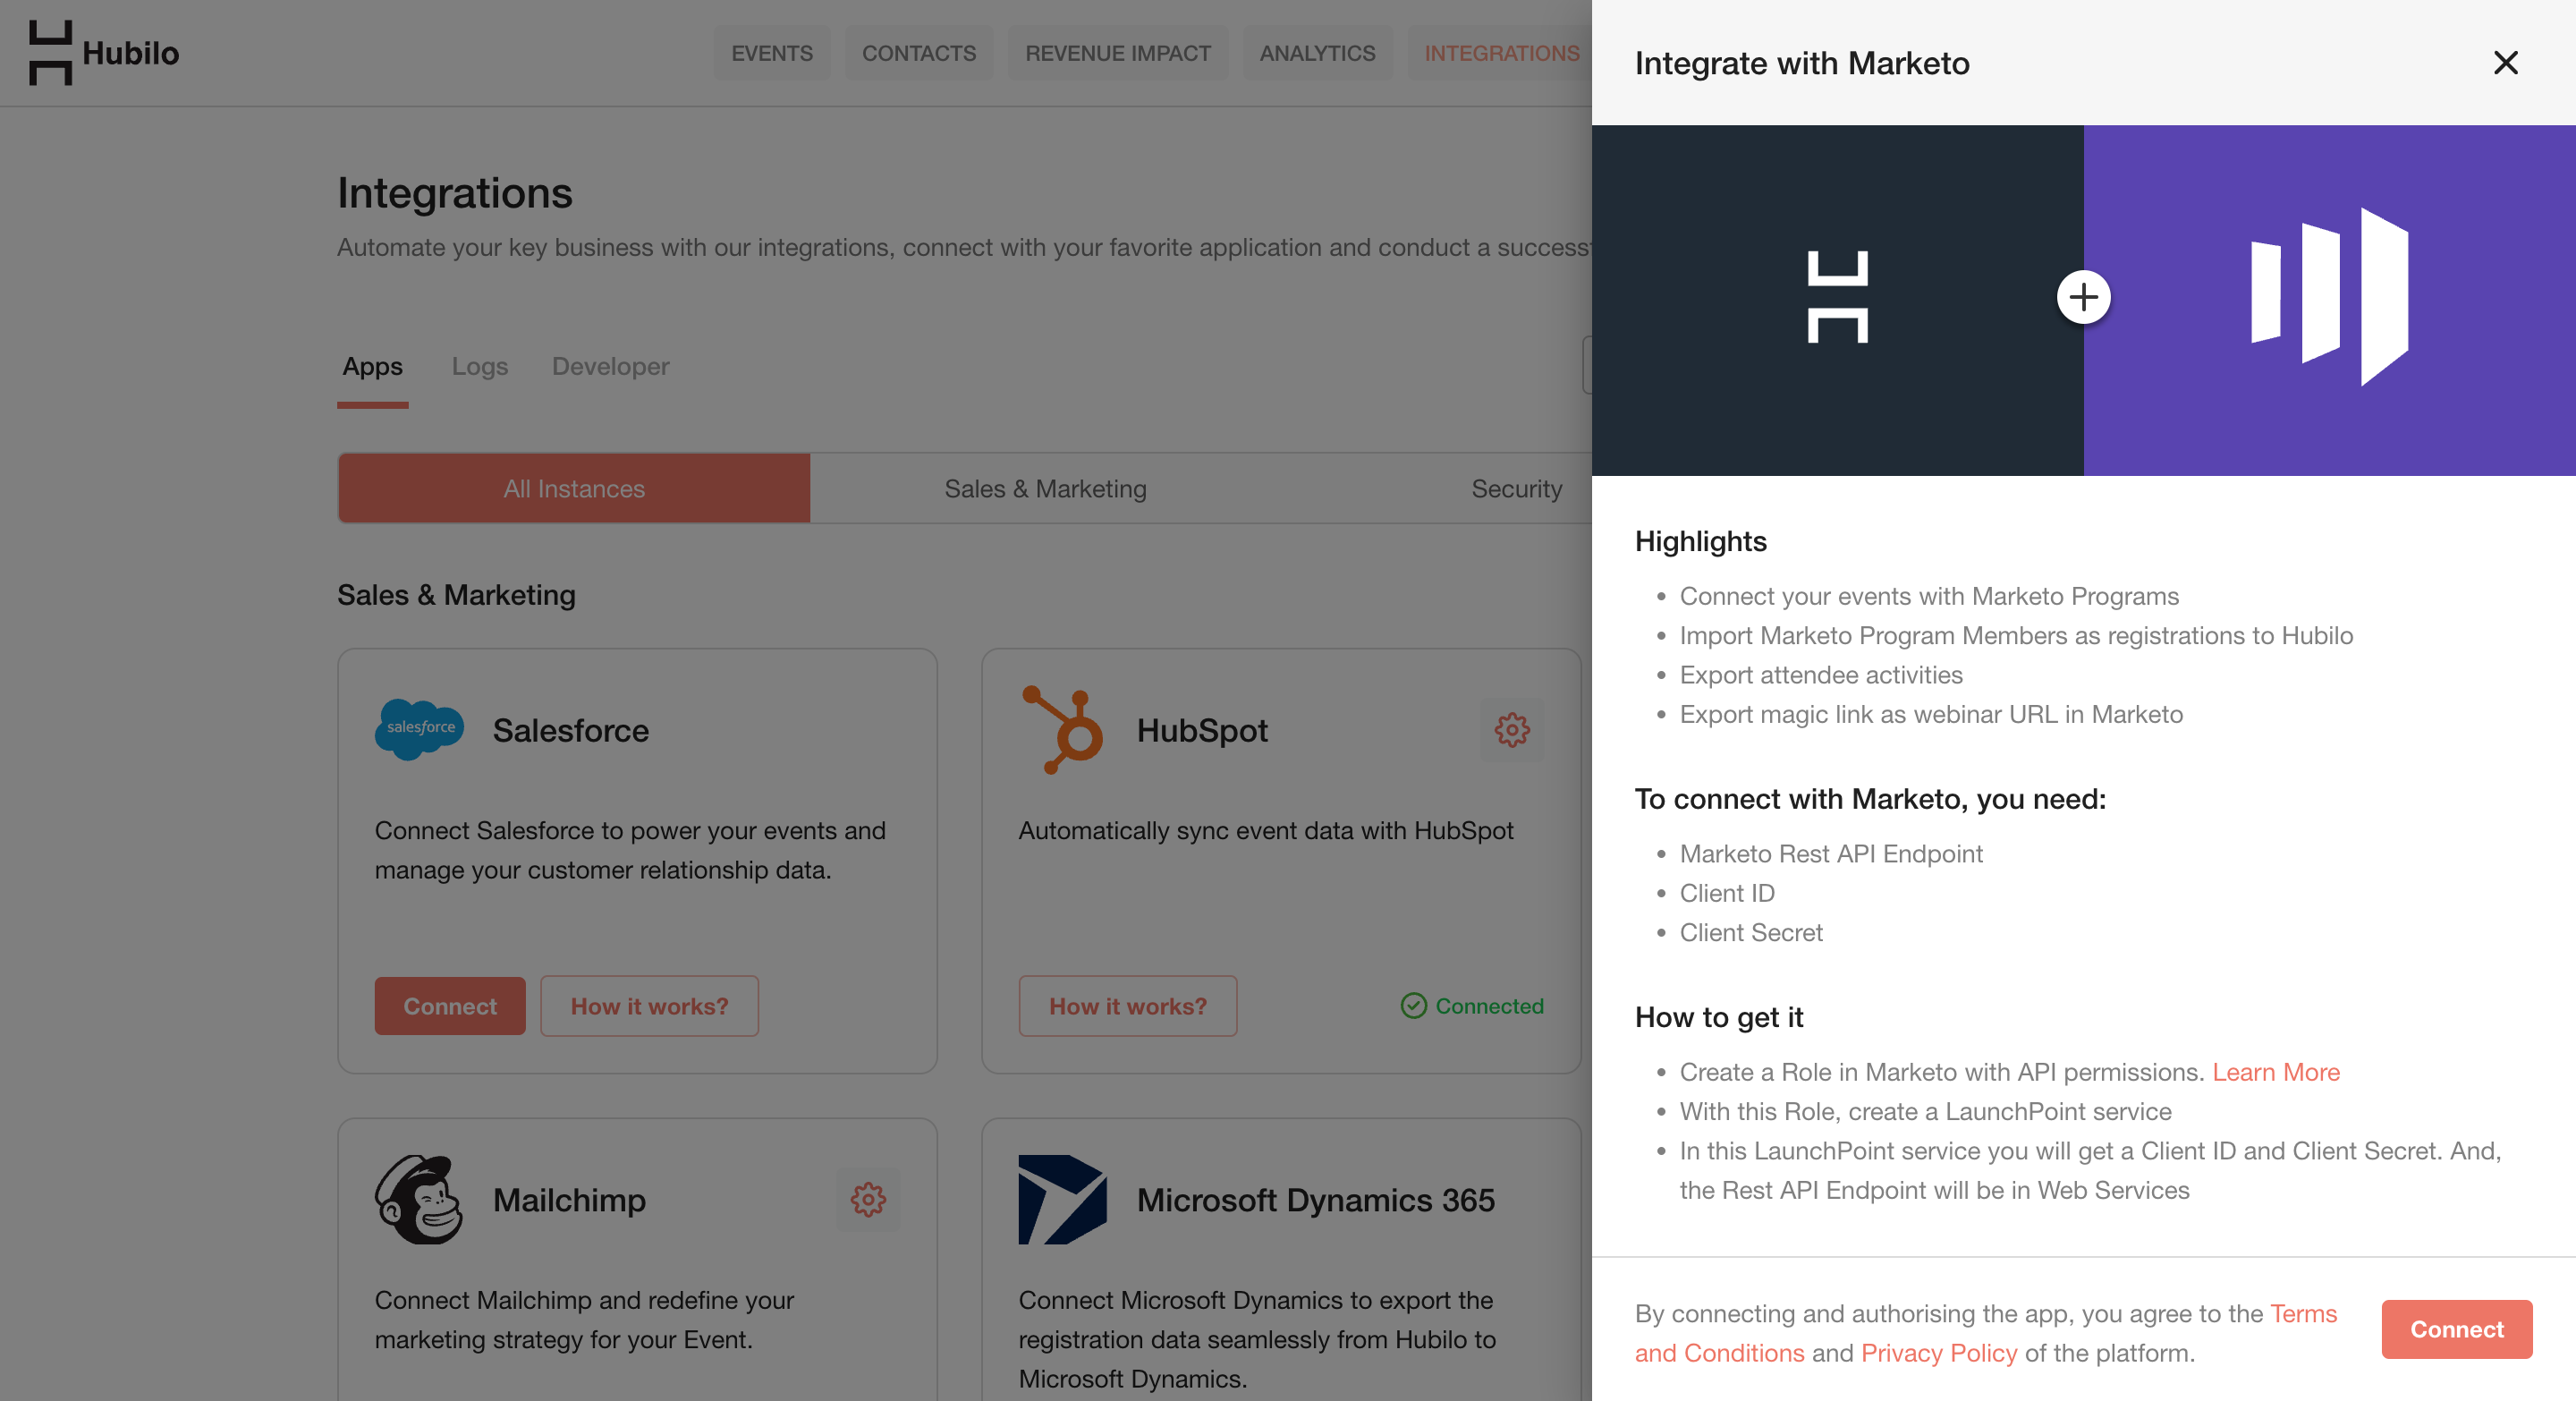Open the Events menu
The image size is (2576, 1401).
pyautogui.click(x=771, y=53)
